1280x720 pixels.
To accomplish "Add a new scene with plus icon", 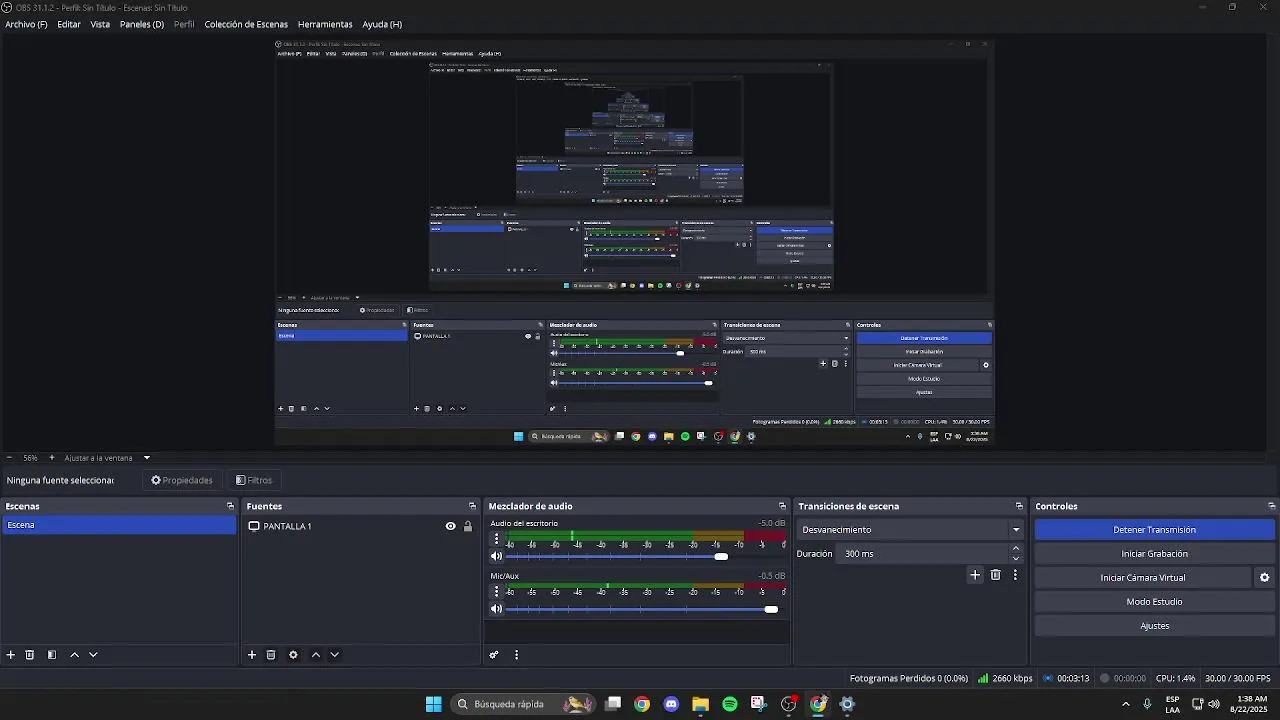I will point(11,655).
